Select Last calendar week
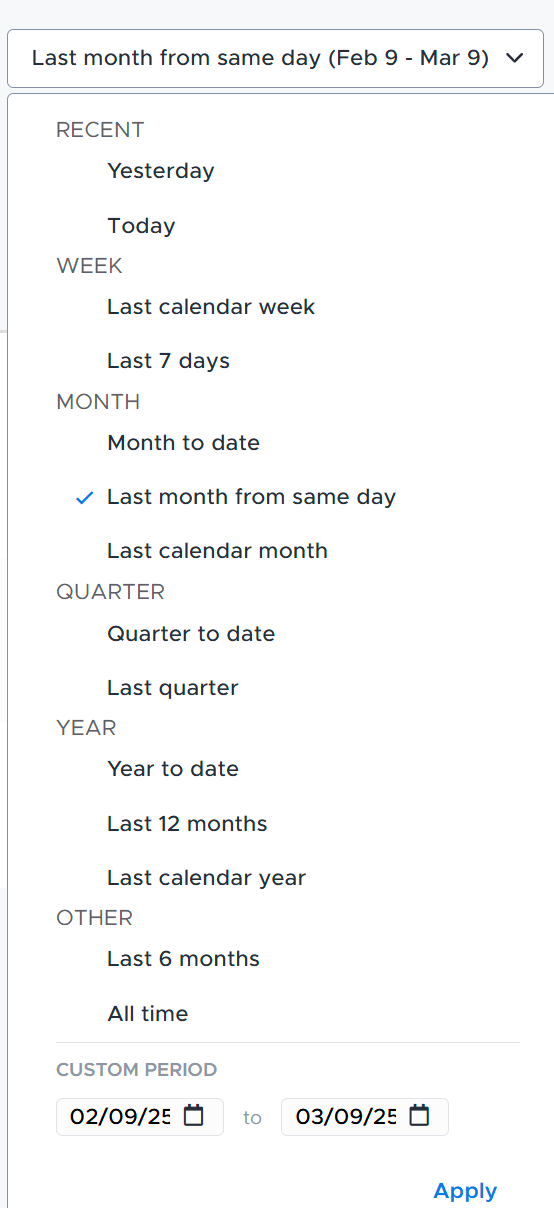The image size is (554, 1208). click(x=211, y=307)
